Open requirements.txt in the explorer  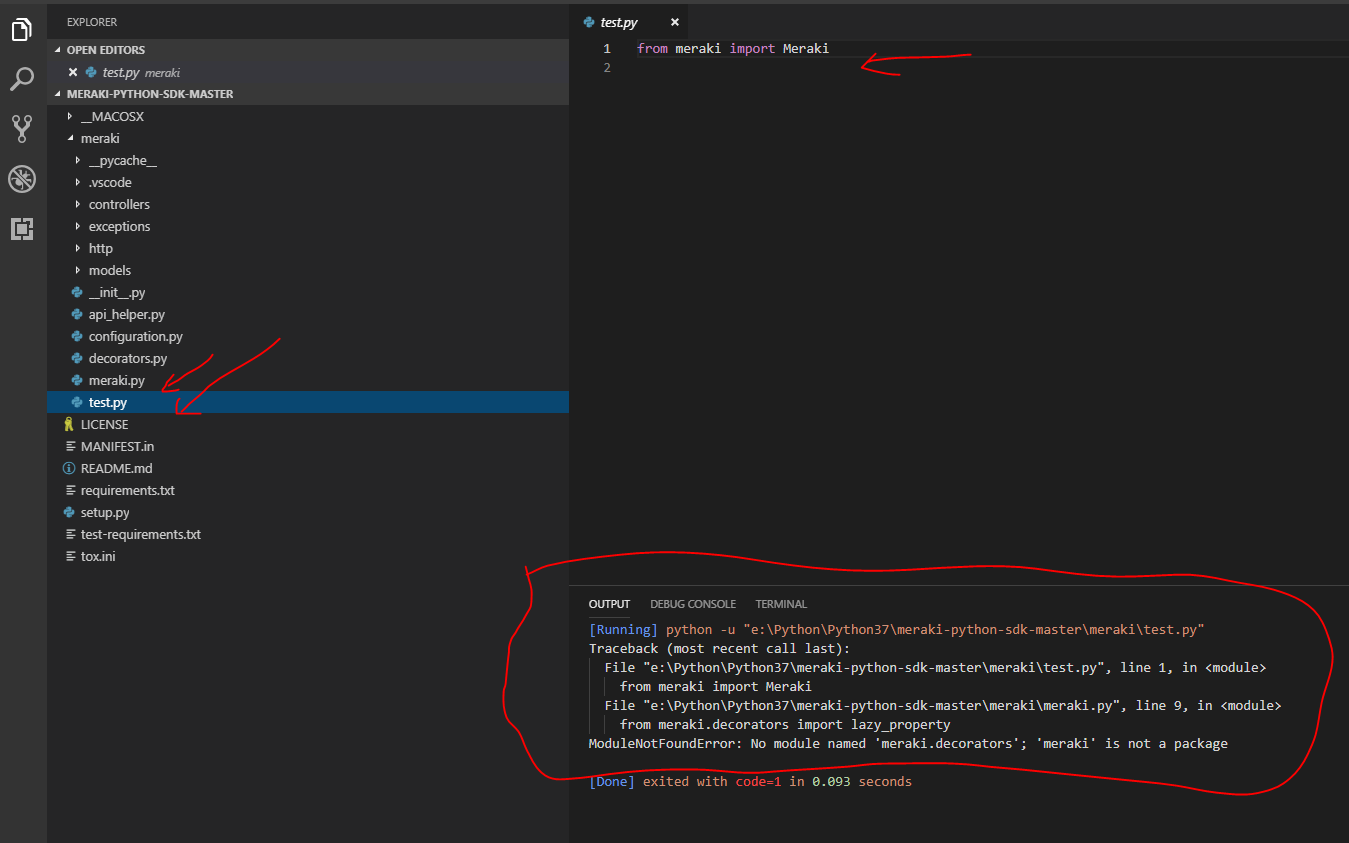127,490
